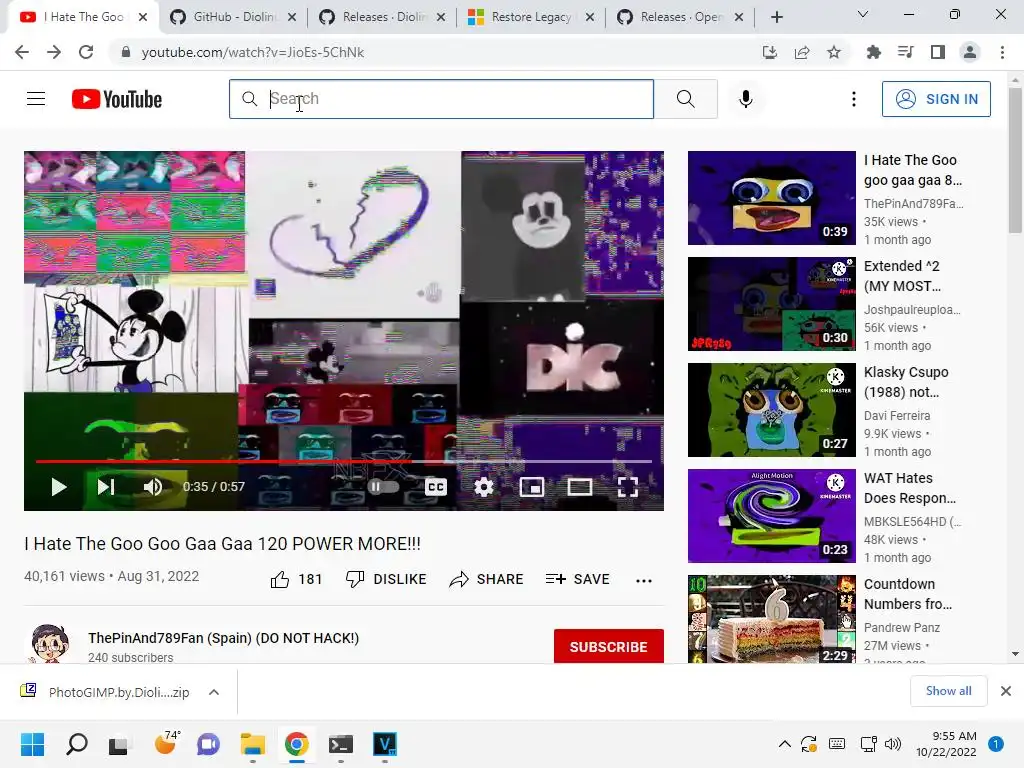Open the terminal app in the taskbar
Screen dimensions: 1024x768
pos(340,744)
